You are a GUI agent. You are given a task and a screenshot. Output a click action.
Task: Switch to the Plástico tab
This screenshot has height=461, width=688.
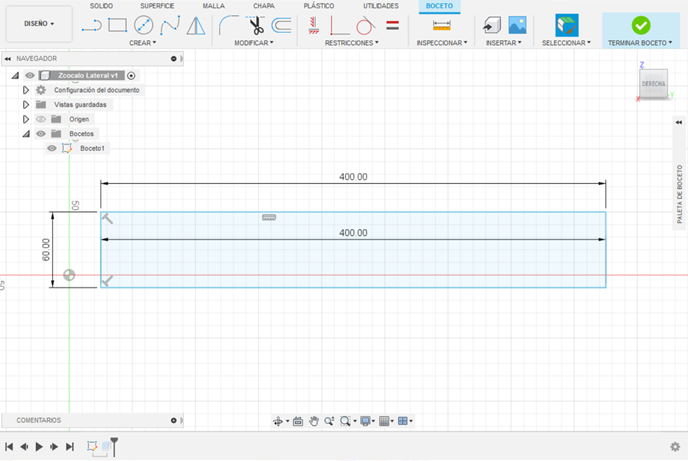pos(319,6)
